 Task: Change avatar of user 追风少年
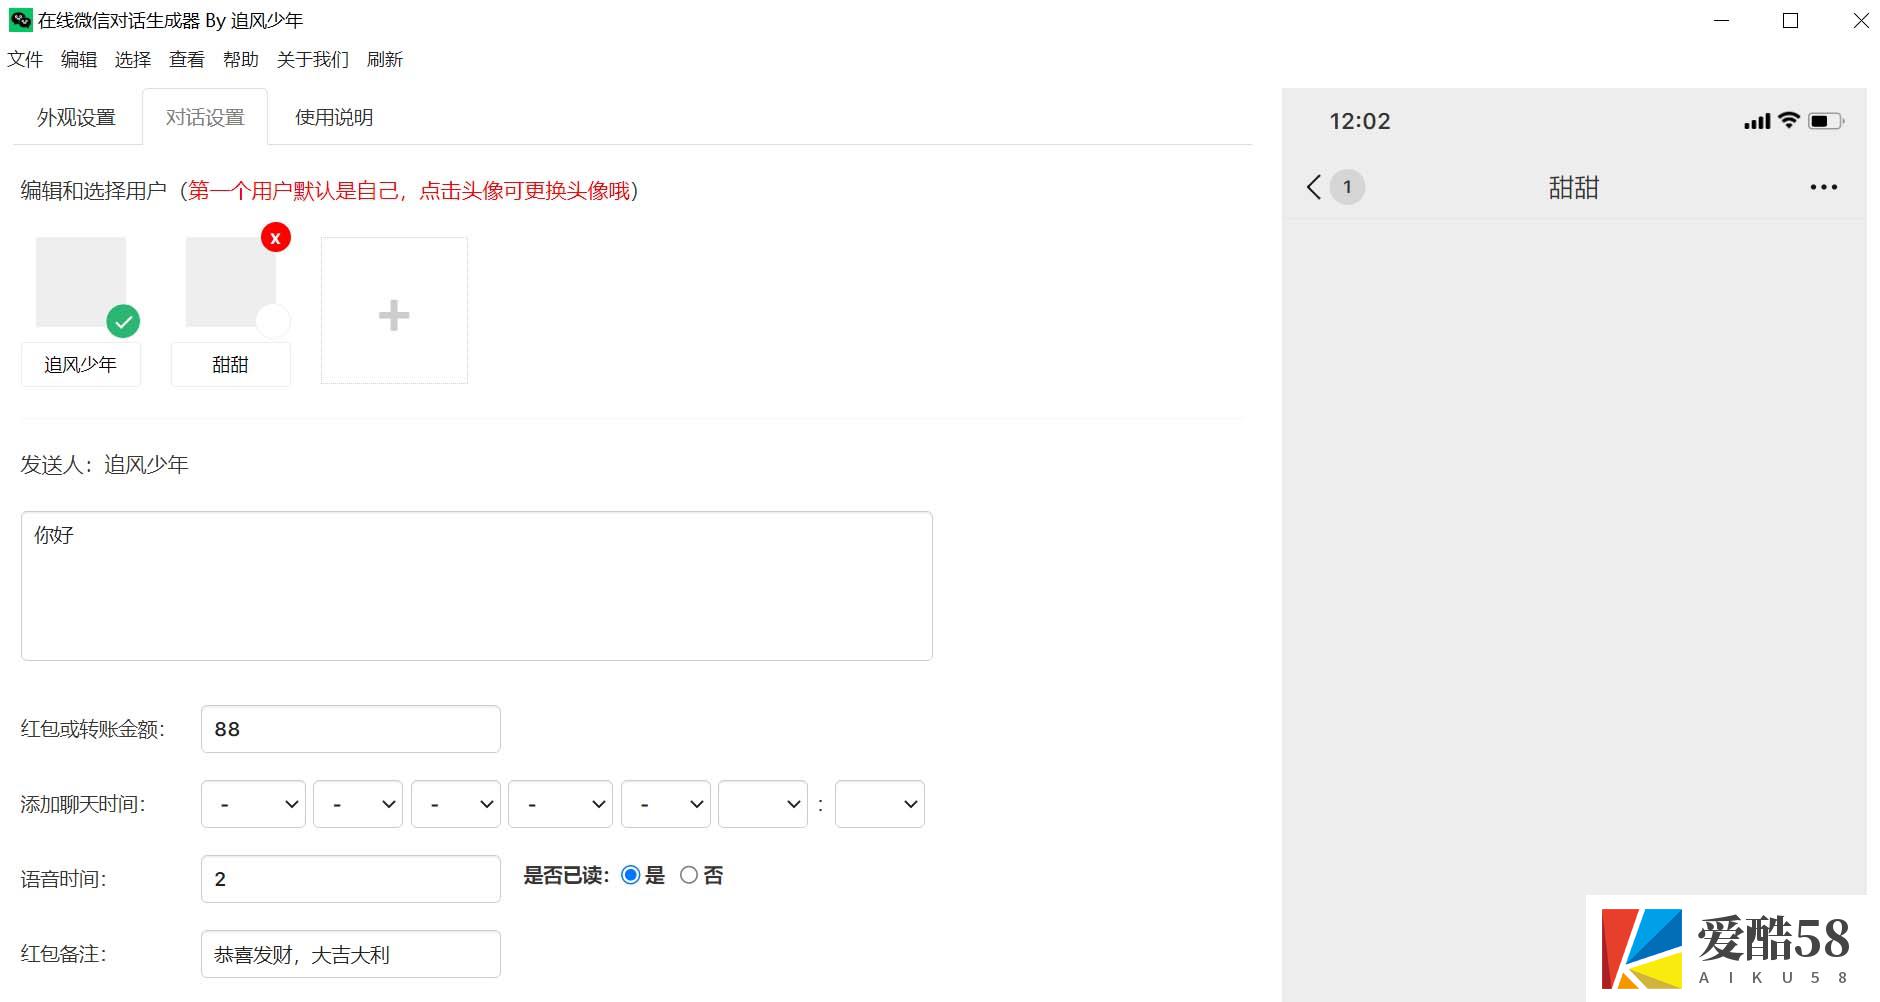click(81, 282)
